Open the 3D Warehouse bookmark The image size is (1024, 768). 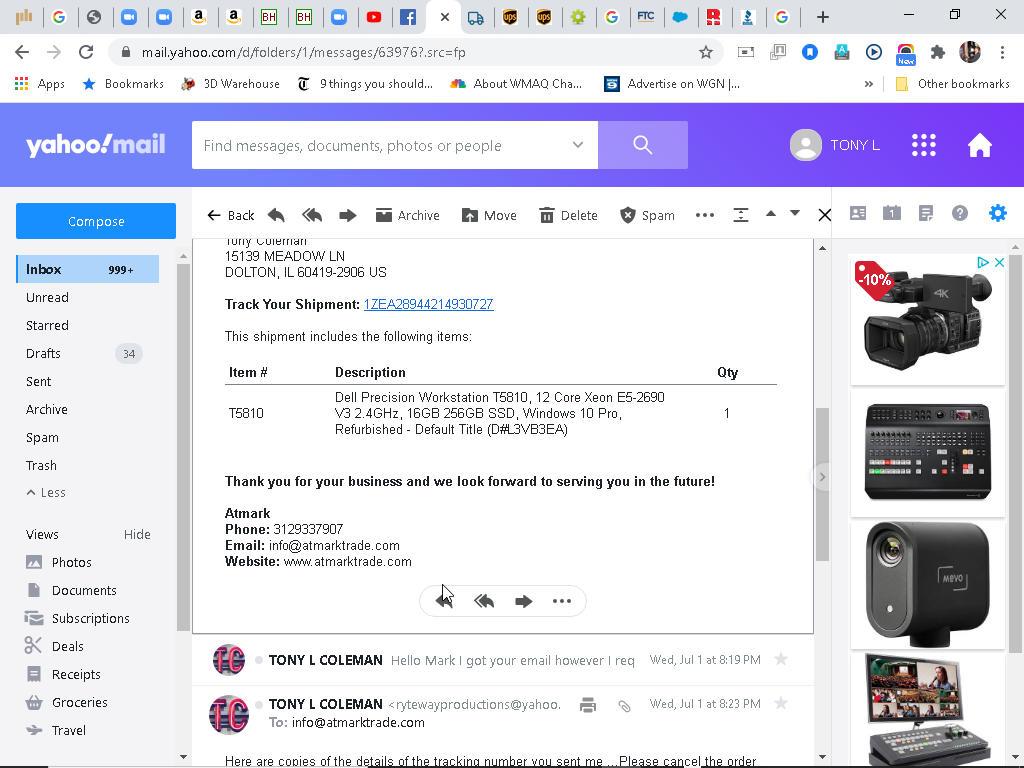pyautogui.click(x=231, y=84)
